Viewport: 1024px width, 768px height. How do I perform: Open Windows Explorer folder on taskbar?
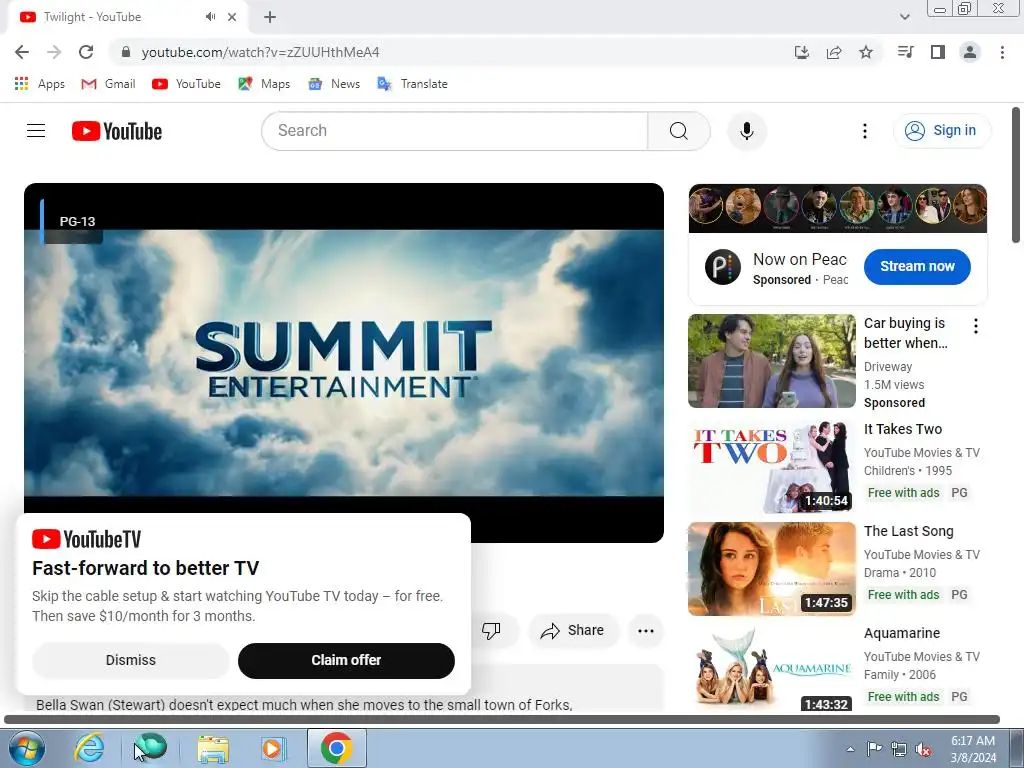point(213,748)
